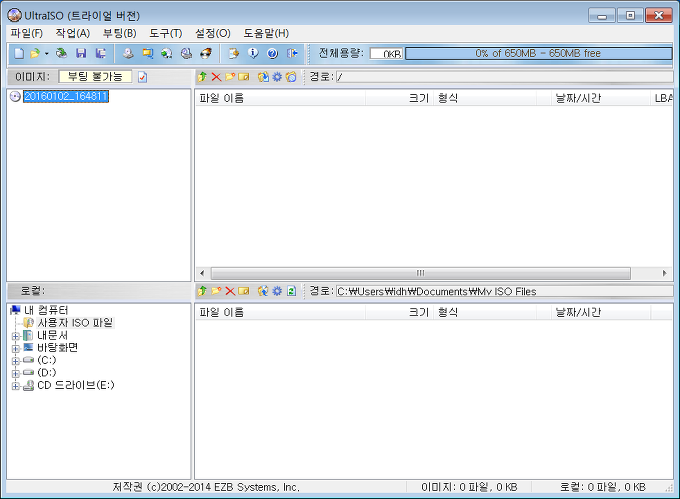This screenshot has height=499, width=680.
Task: Click the Rename icon in image toolbar
Action: point(244,77)
